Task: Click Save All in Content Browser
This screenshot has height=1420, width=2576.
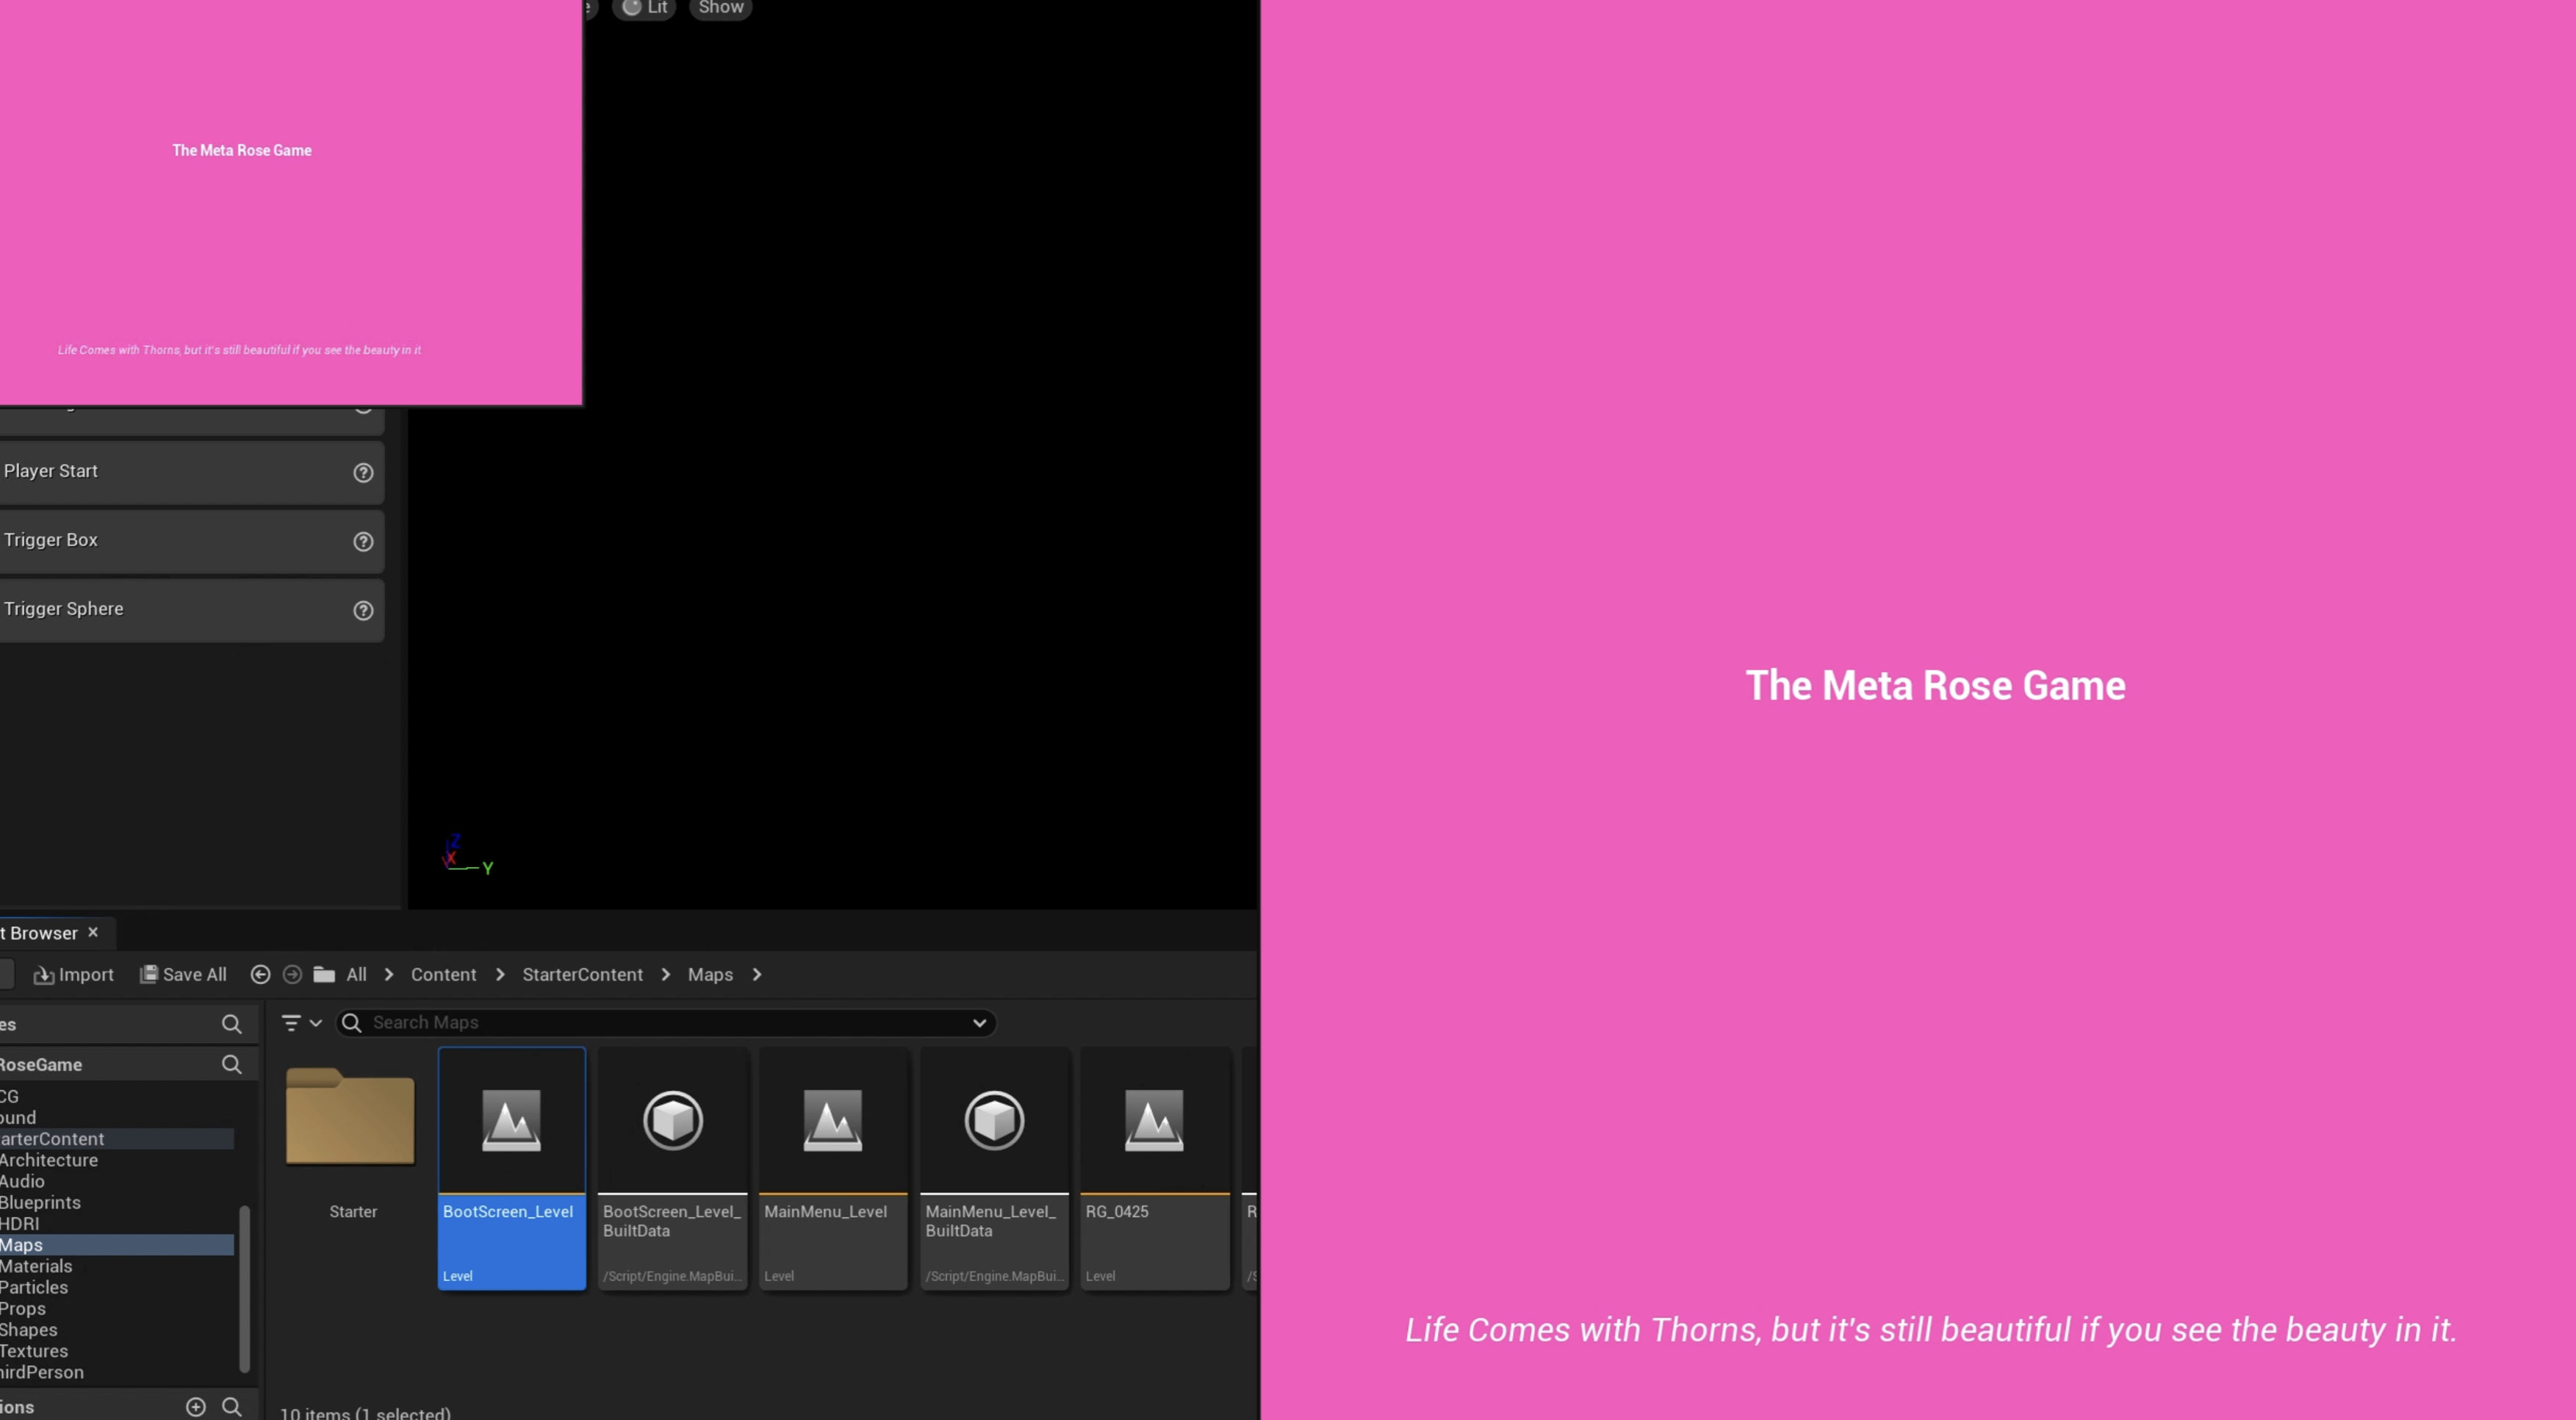Action: (x=183, y=974)
